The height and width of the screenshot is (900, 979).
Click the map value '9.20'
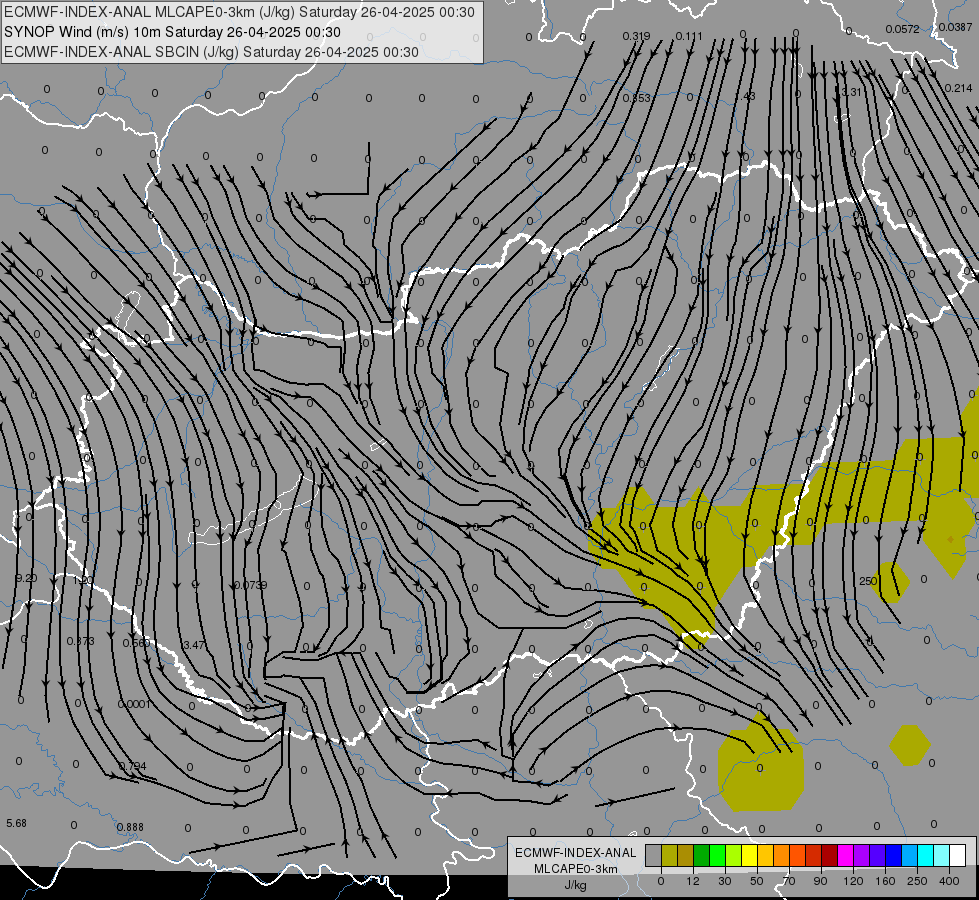[x=26, y=578]
